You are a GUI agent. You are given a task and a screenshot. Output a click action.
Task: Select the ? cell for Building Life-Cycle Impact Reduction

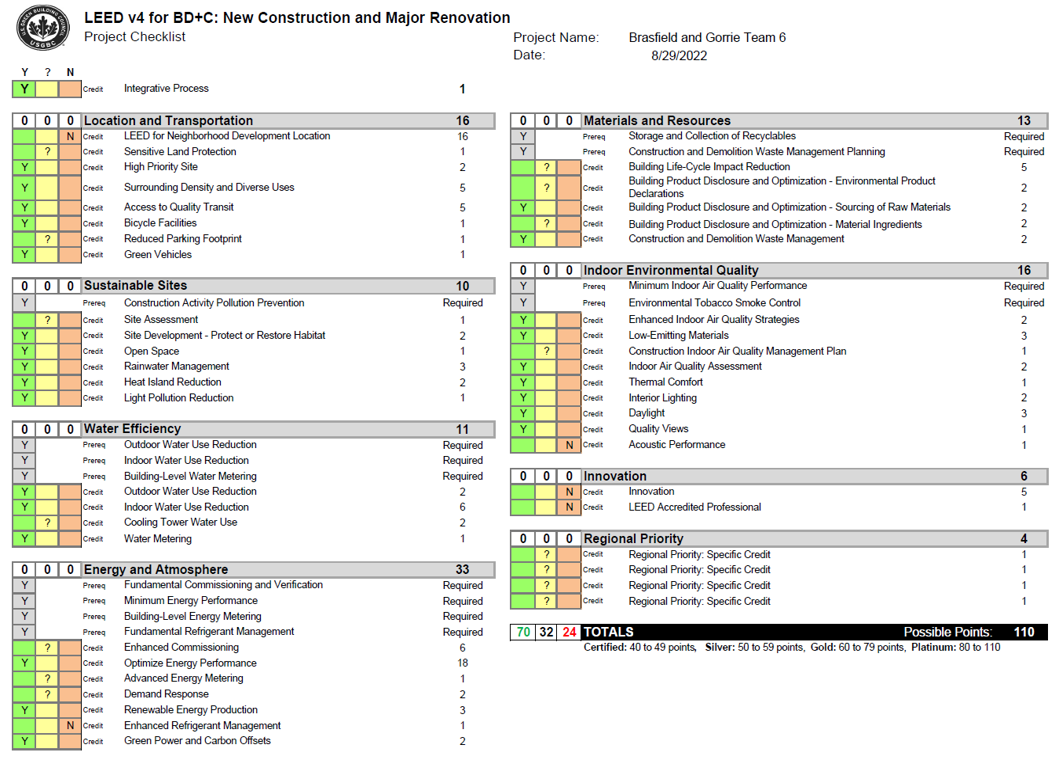[546, 167]
